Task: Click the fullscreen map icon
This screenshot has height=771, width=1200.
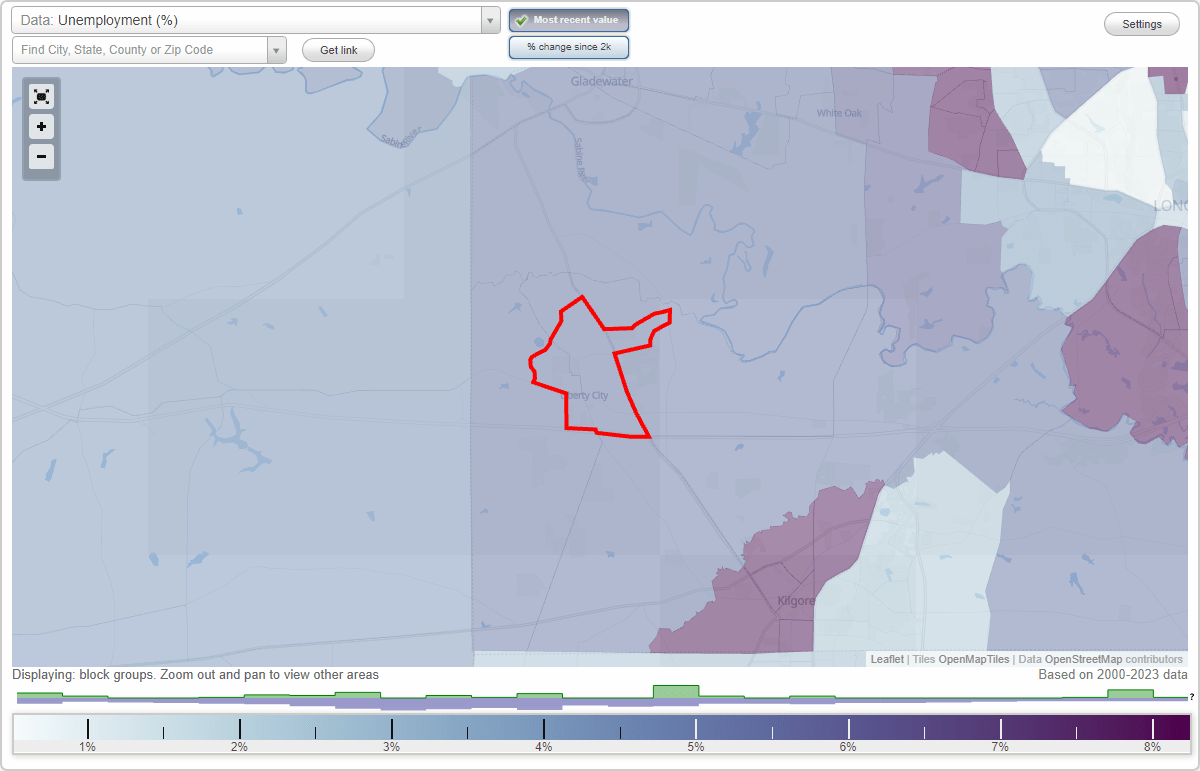Action: (41, 96)
